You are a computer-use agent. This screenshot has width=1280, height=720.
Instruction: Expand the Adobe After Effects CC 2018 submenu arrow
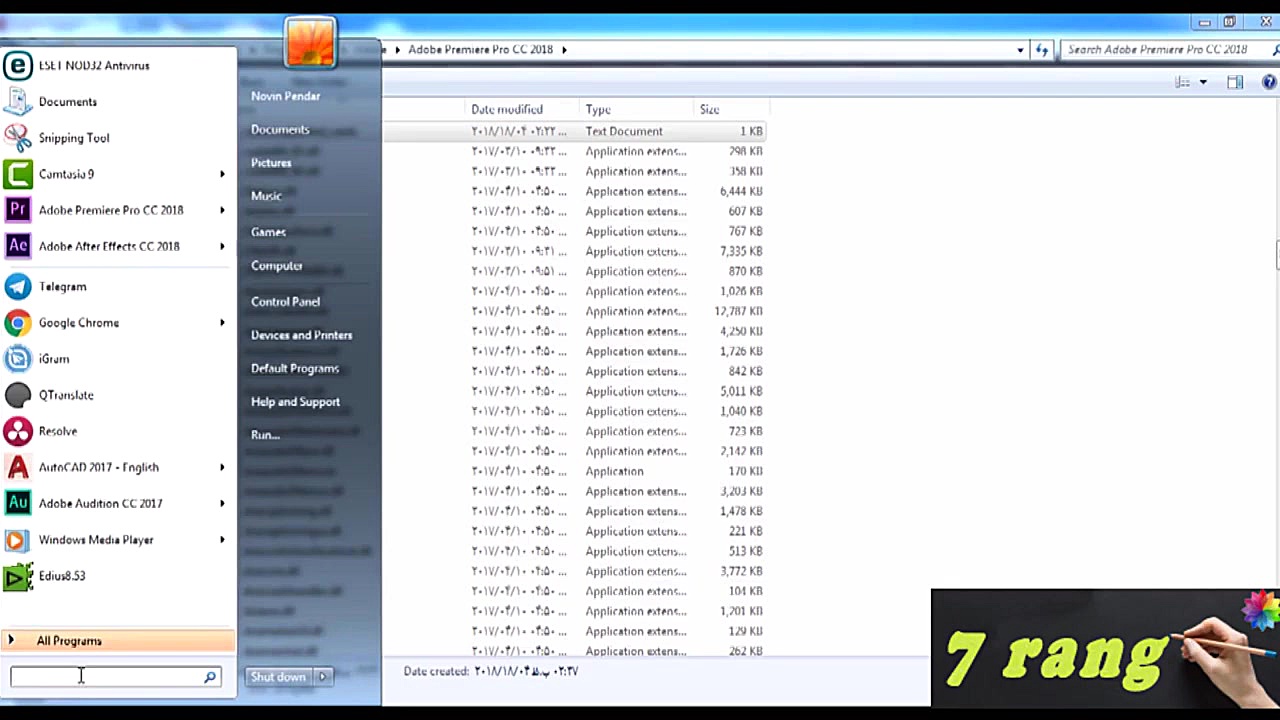[222, 246]
